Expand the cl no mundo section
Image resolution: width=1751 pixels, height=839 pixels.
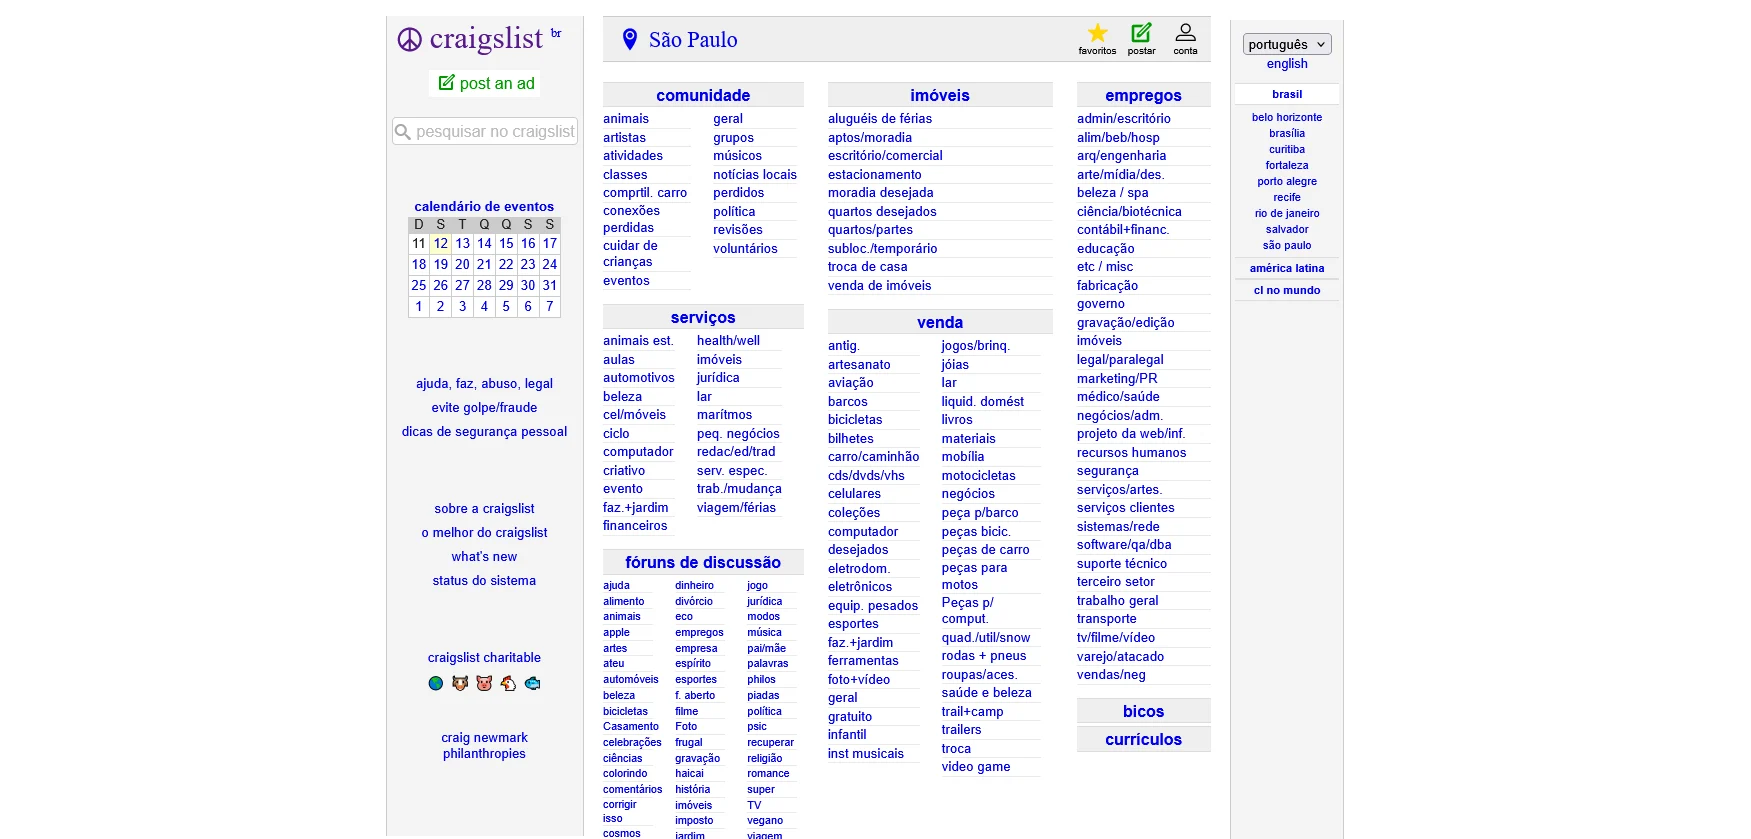point(1286,290)
